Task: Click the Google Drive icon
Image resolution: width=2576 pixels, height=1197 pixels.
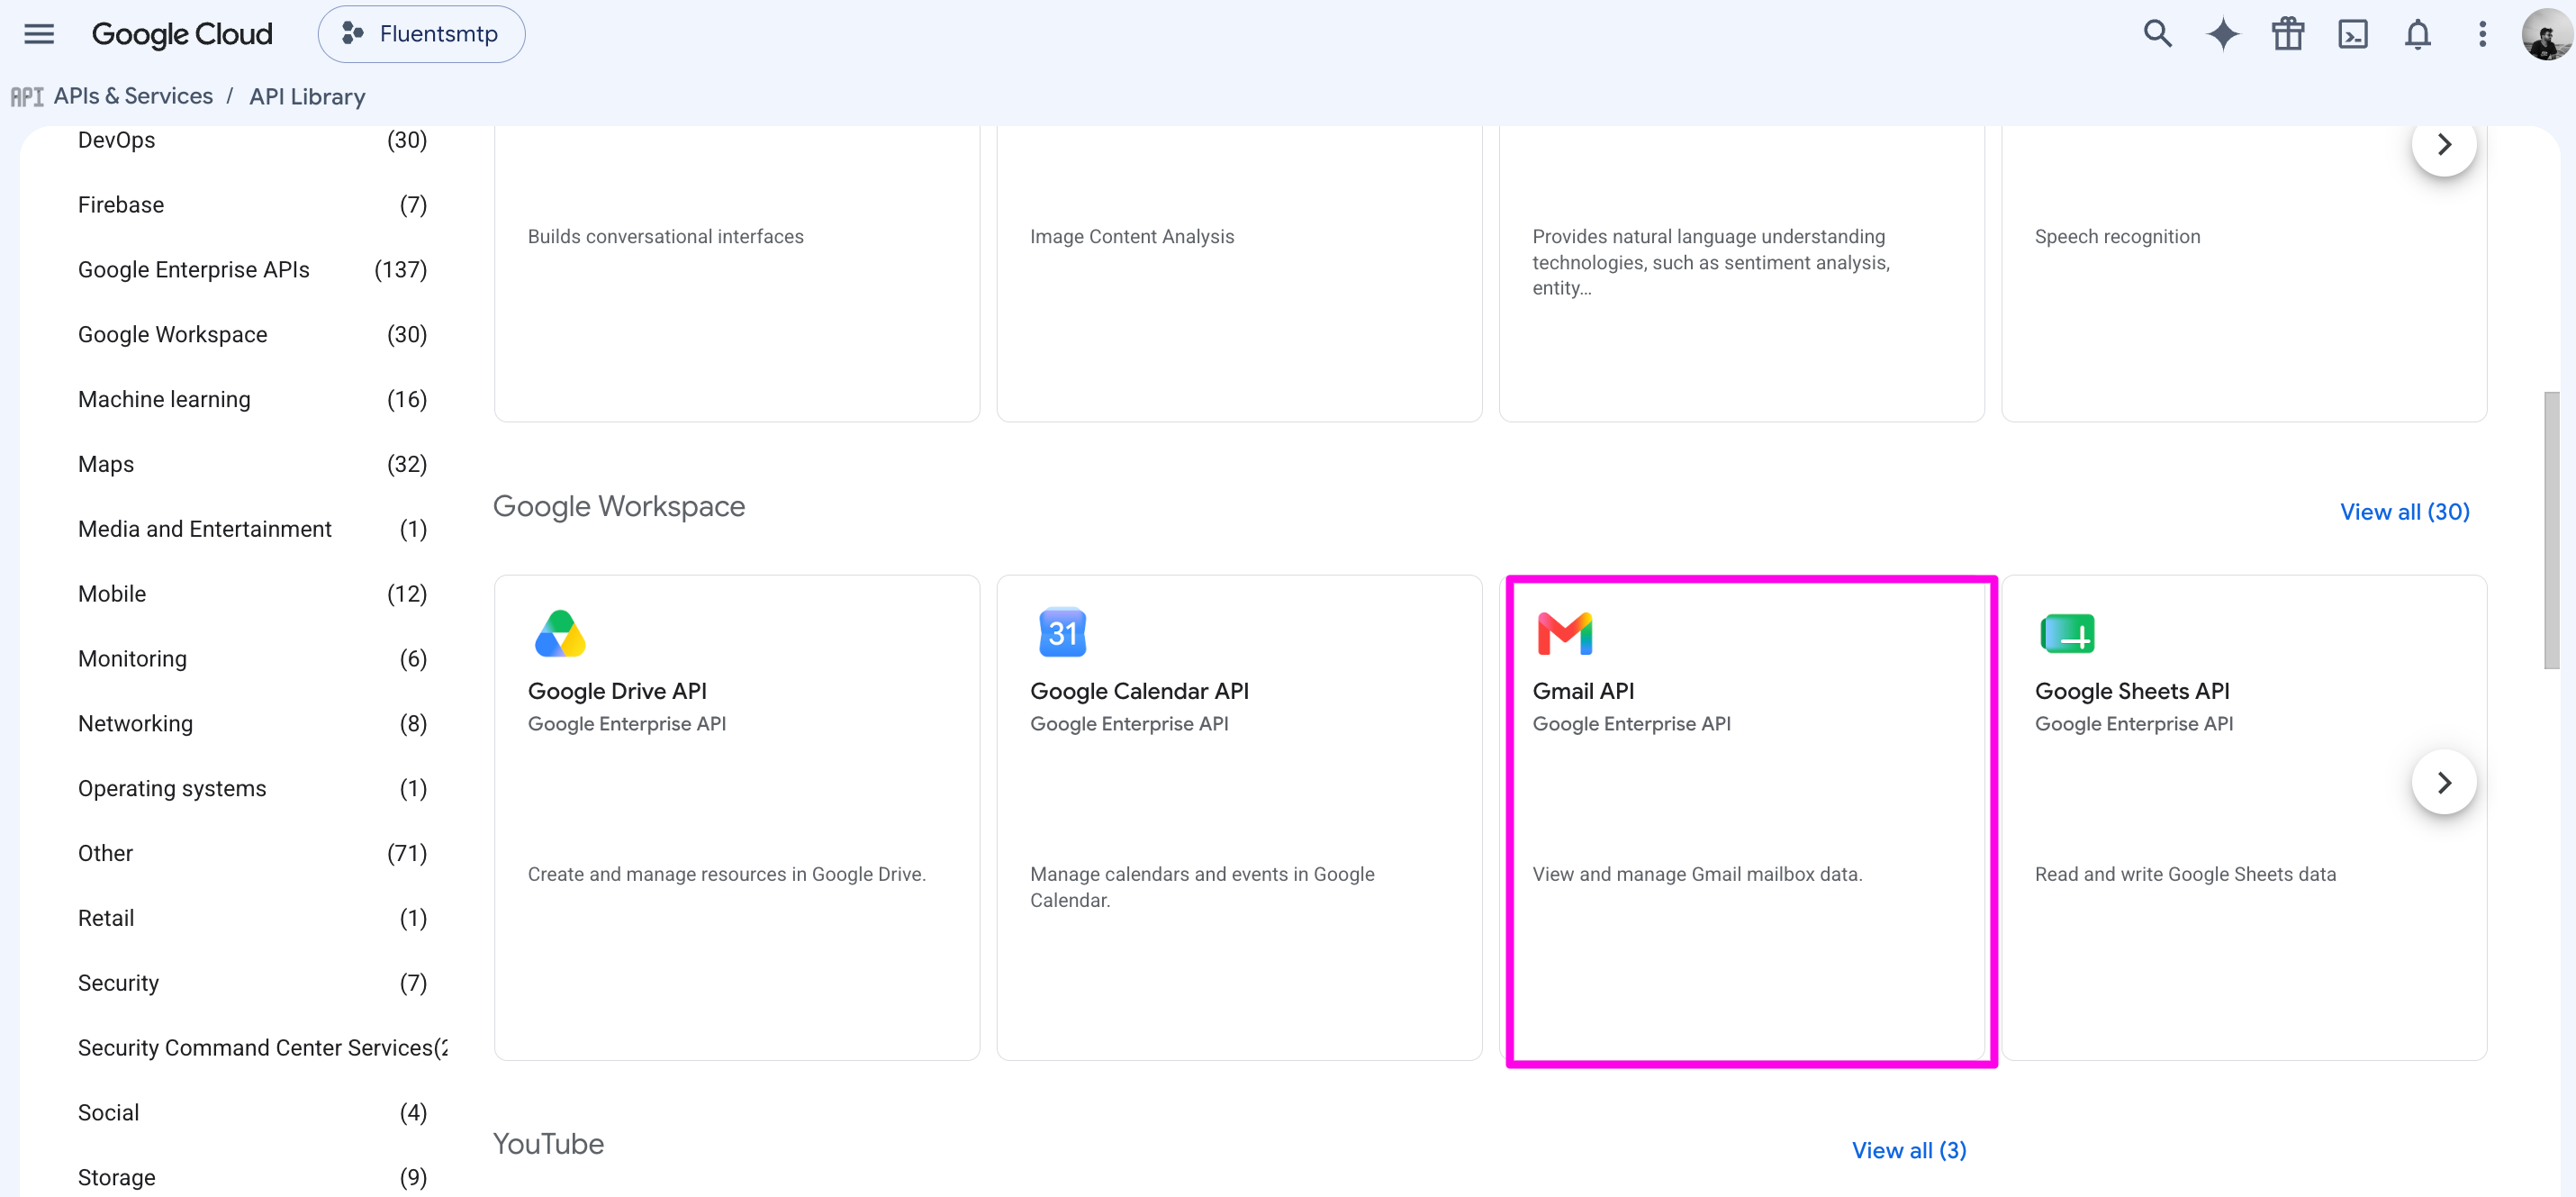Action: point(560,633)
